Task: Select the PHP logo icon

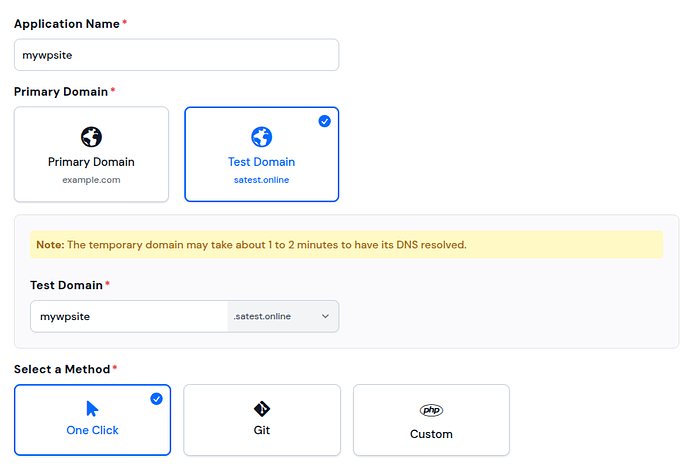Action: tap(431, 410)
